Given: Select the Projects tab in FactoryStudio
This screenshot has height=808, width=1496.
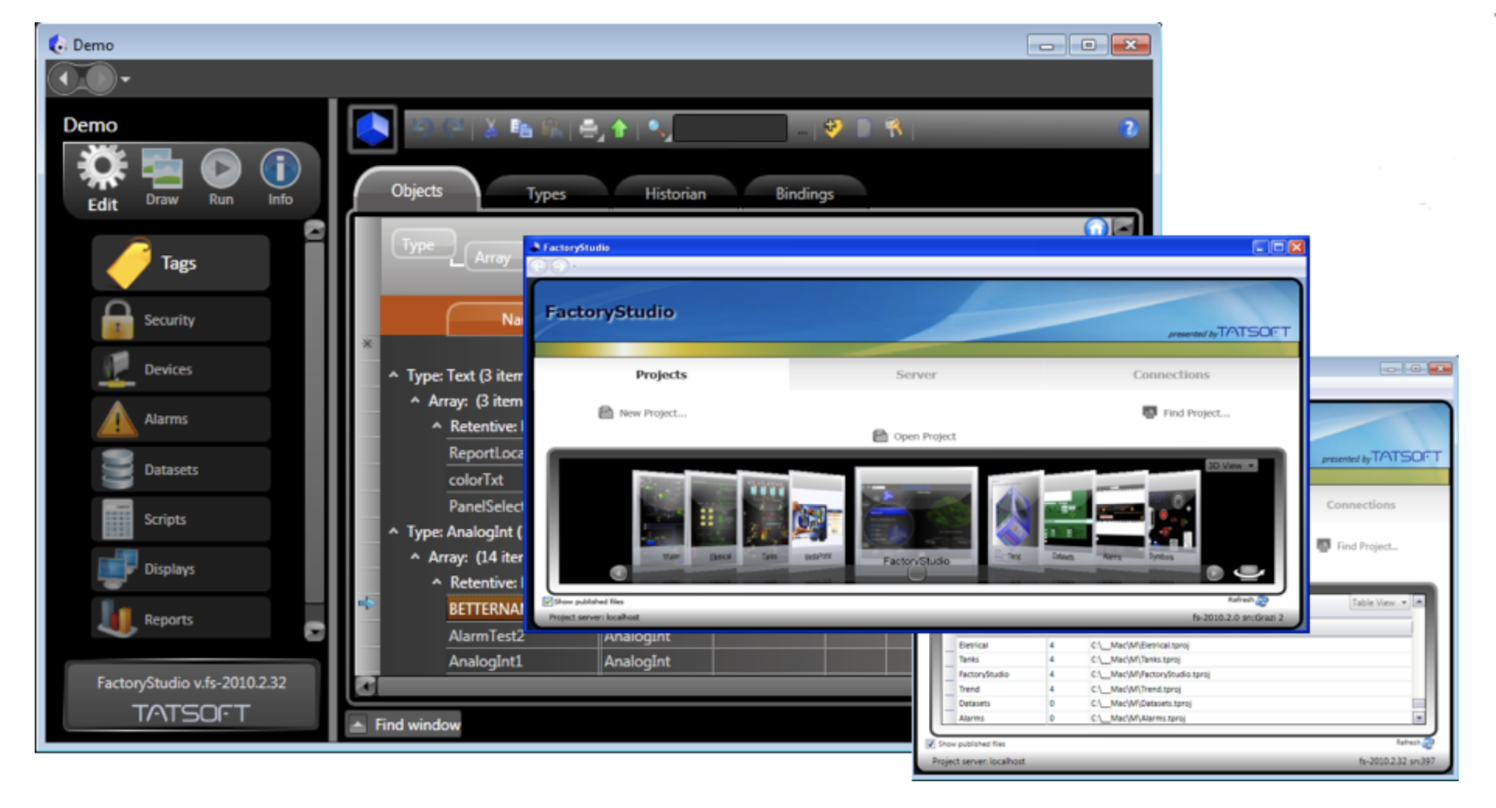Looking at the screenshot, I should [661, 374].
